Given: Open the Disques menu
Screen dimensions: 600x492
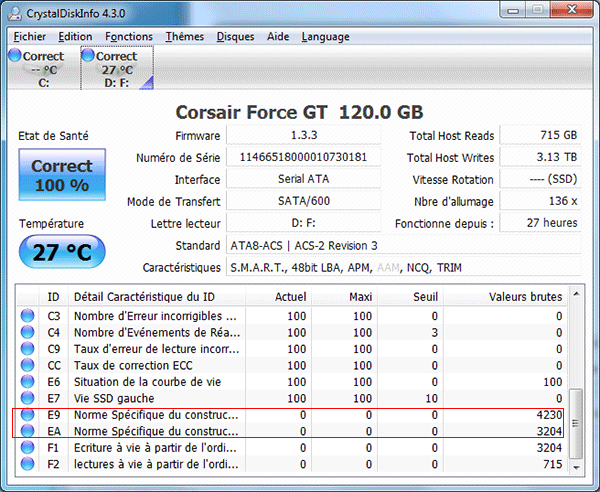Looking at the screenshot, I should [x=235, y=37].
